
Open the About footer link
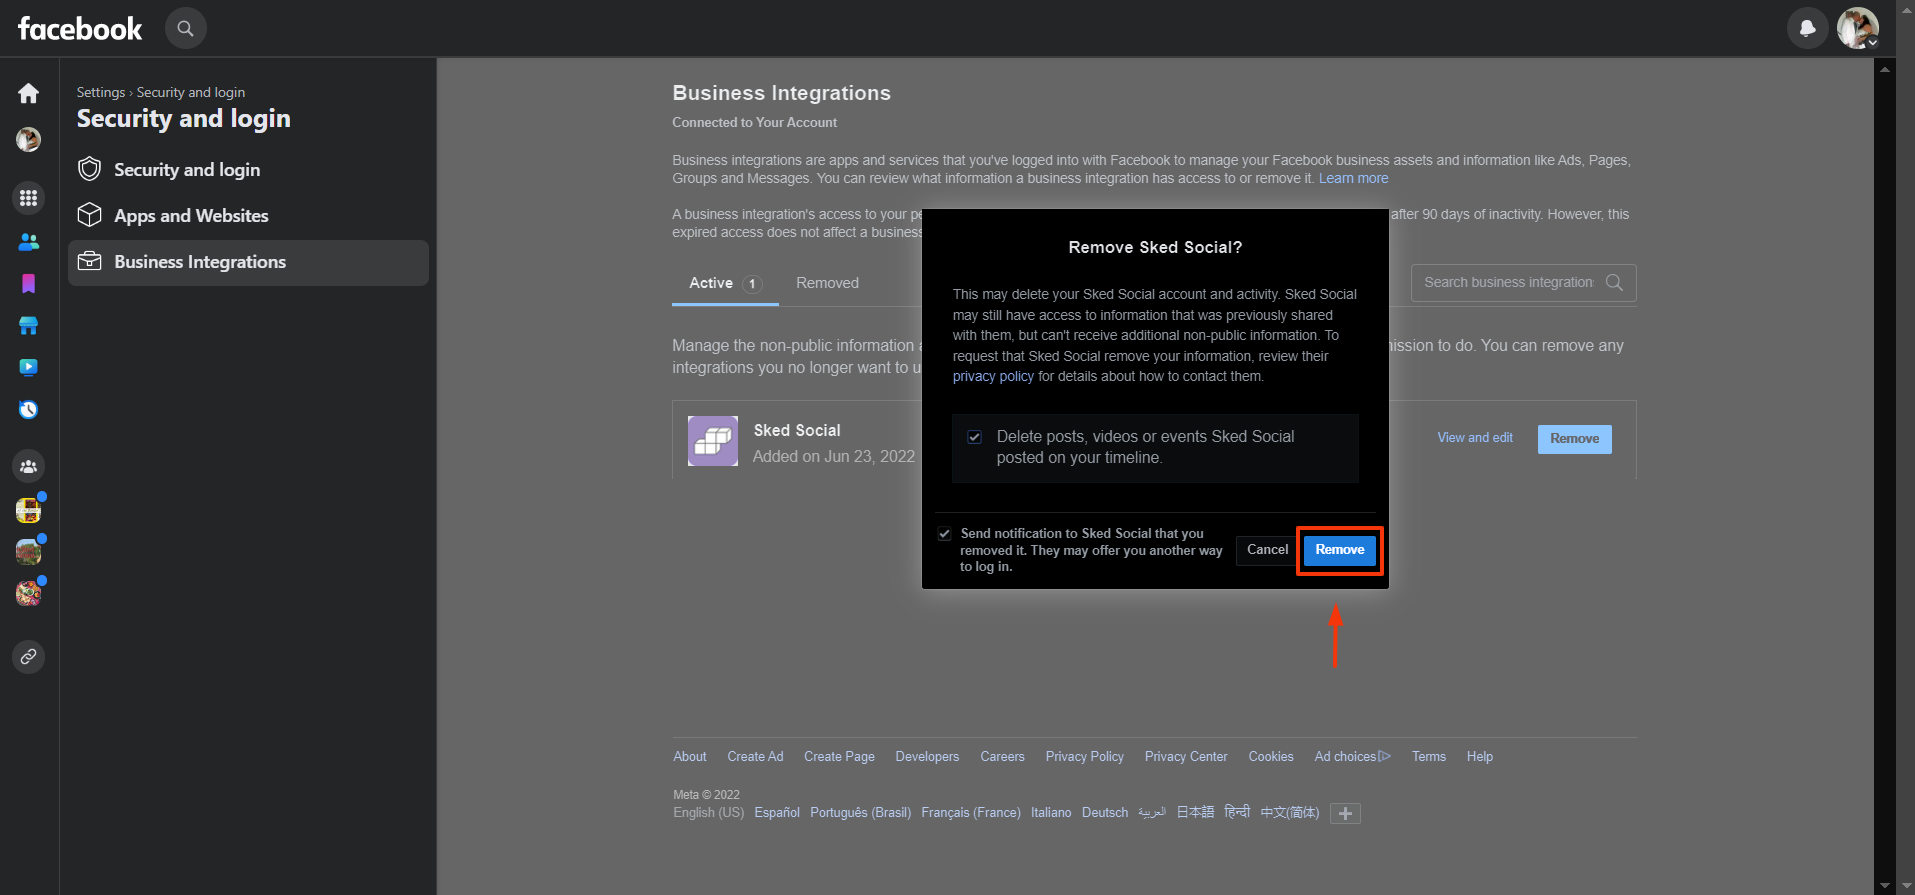tap(690, 757)
